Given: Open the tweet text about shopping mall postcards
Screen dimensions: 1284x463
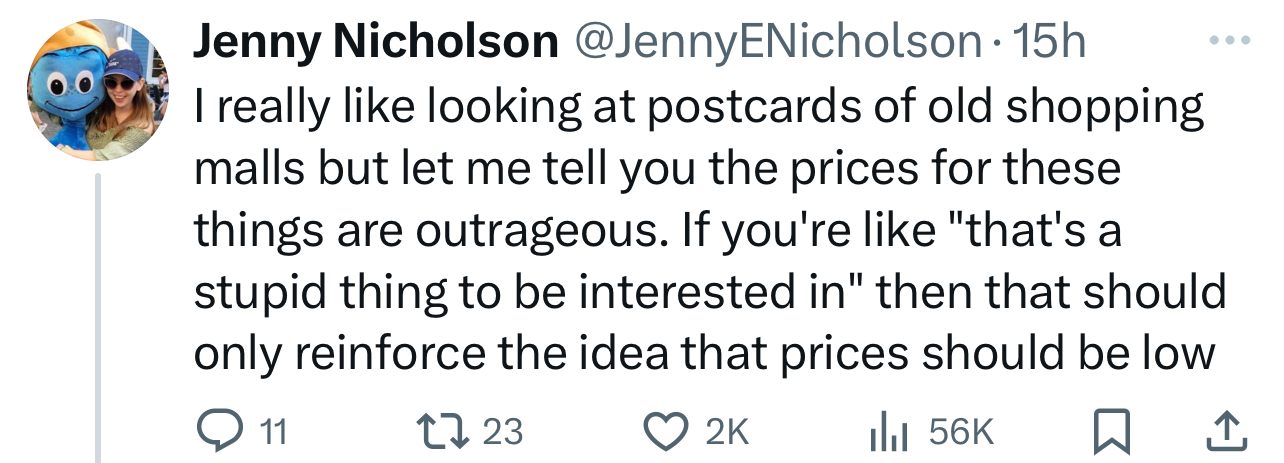Looking at the screenshot, I should pos(709,231).
